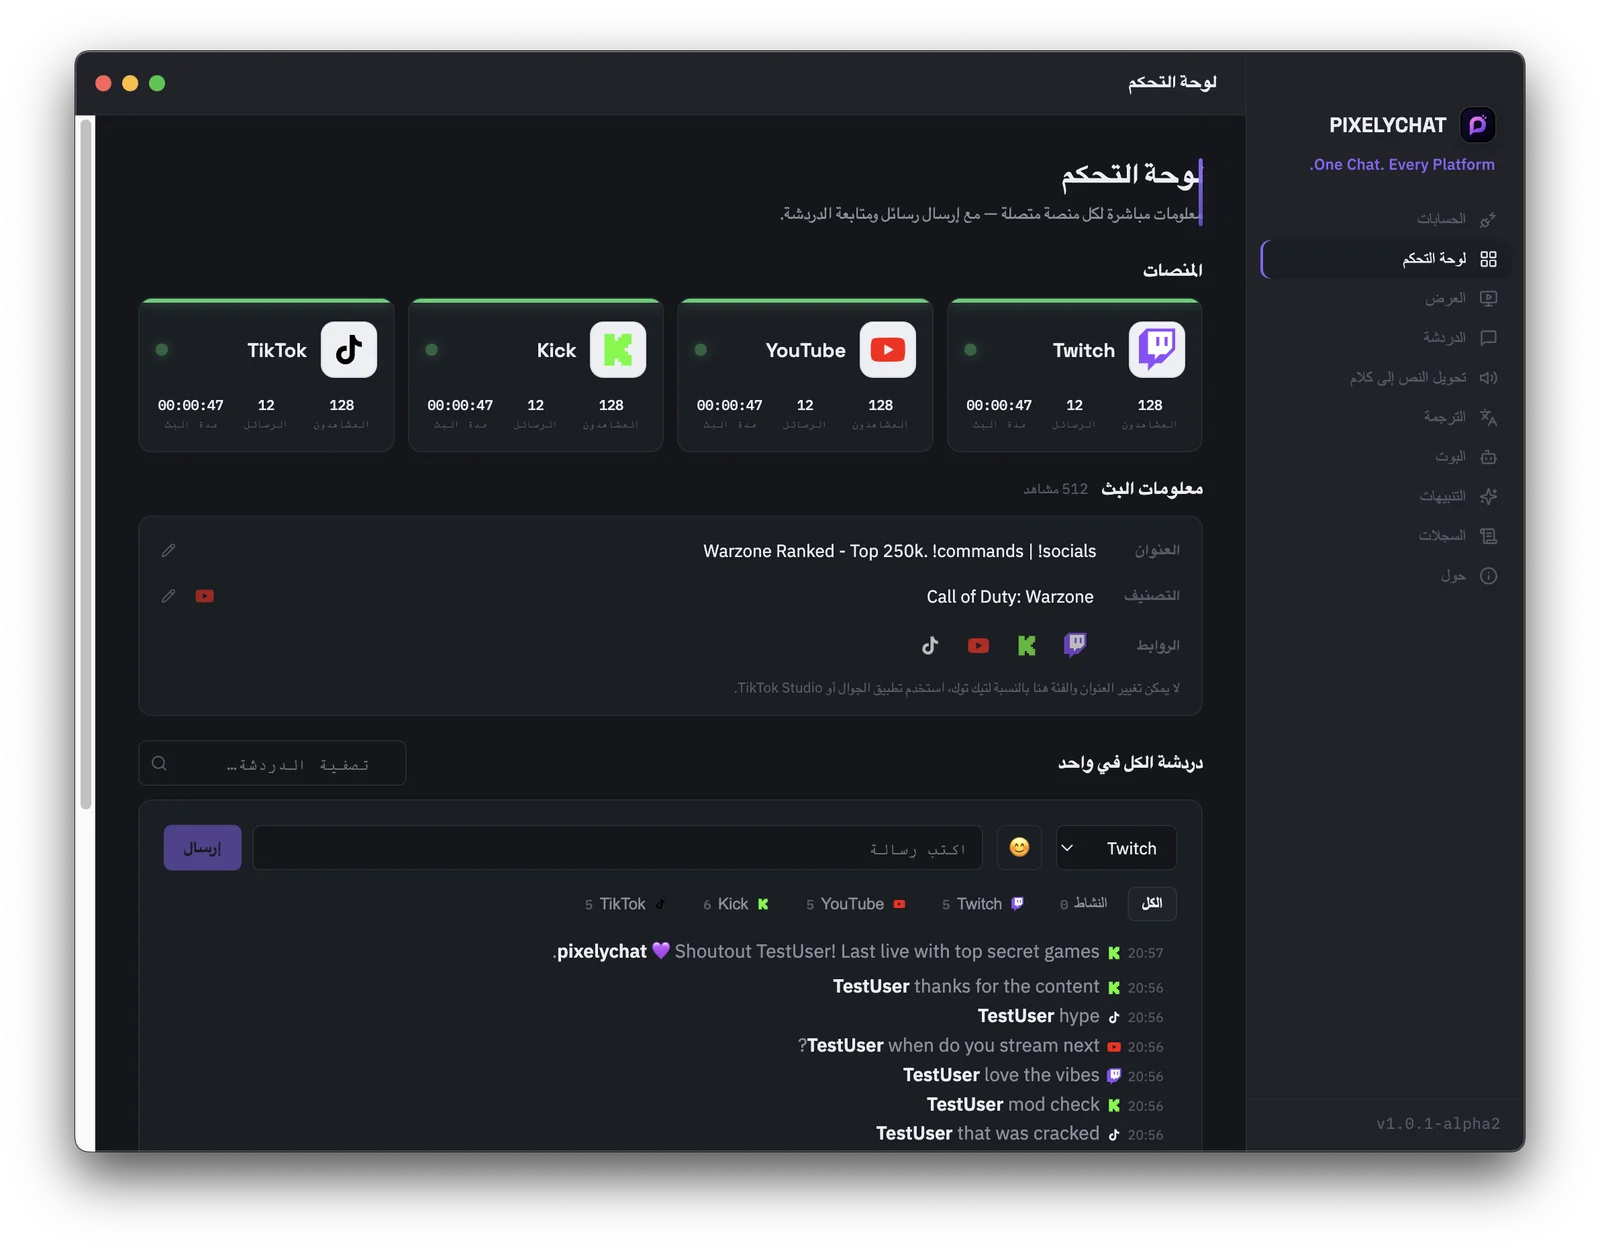The width and height of the screenshot is (1600, 1251).
Task: Open the Twitch link icon in الروابط row
Action: tap(1075, 645)
